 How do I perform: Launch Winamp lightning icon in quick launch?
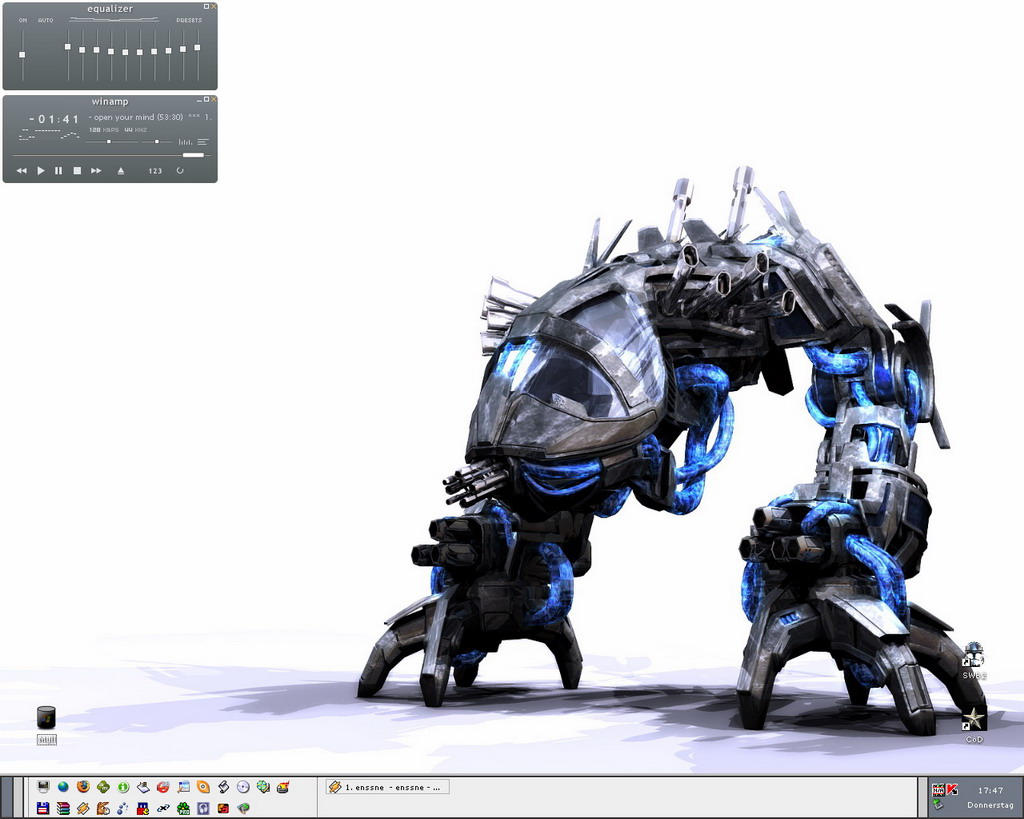click(x=83, y=808)
